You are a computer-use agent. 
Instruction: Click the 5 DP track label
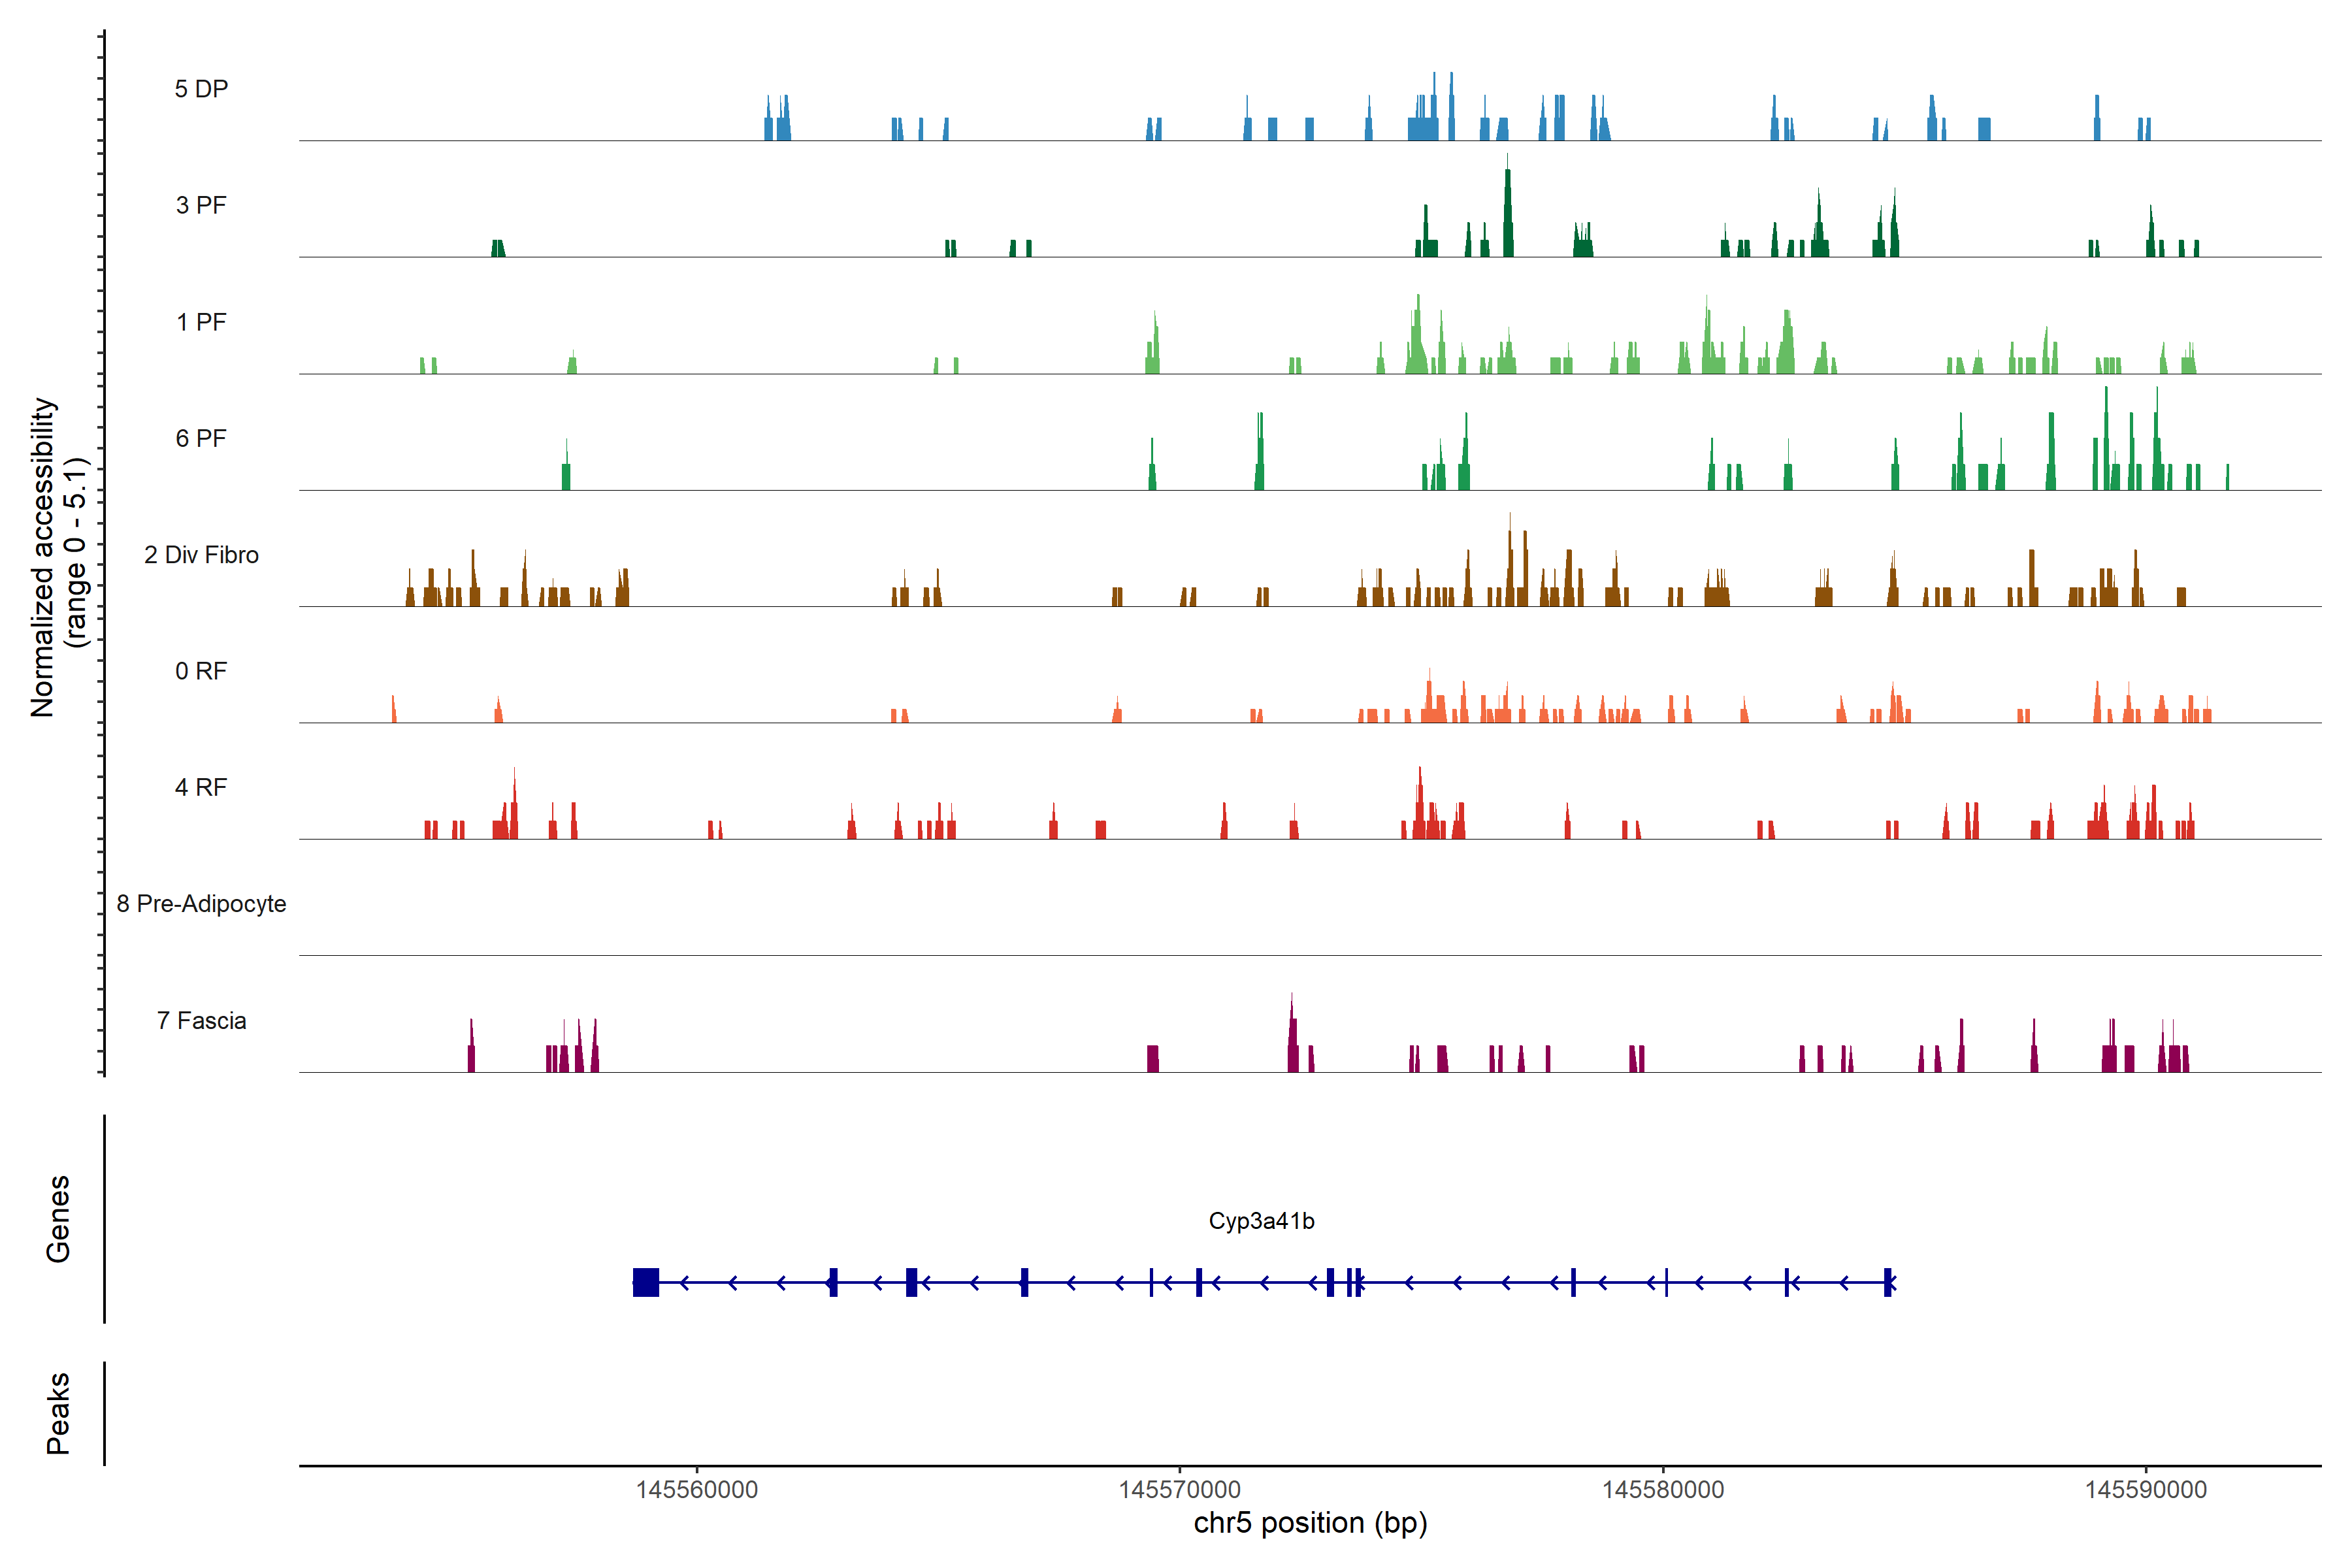click(201, 89)
